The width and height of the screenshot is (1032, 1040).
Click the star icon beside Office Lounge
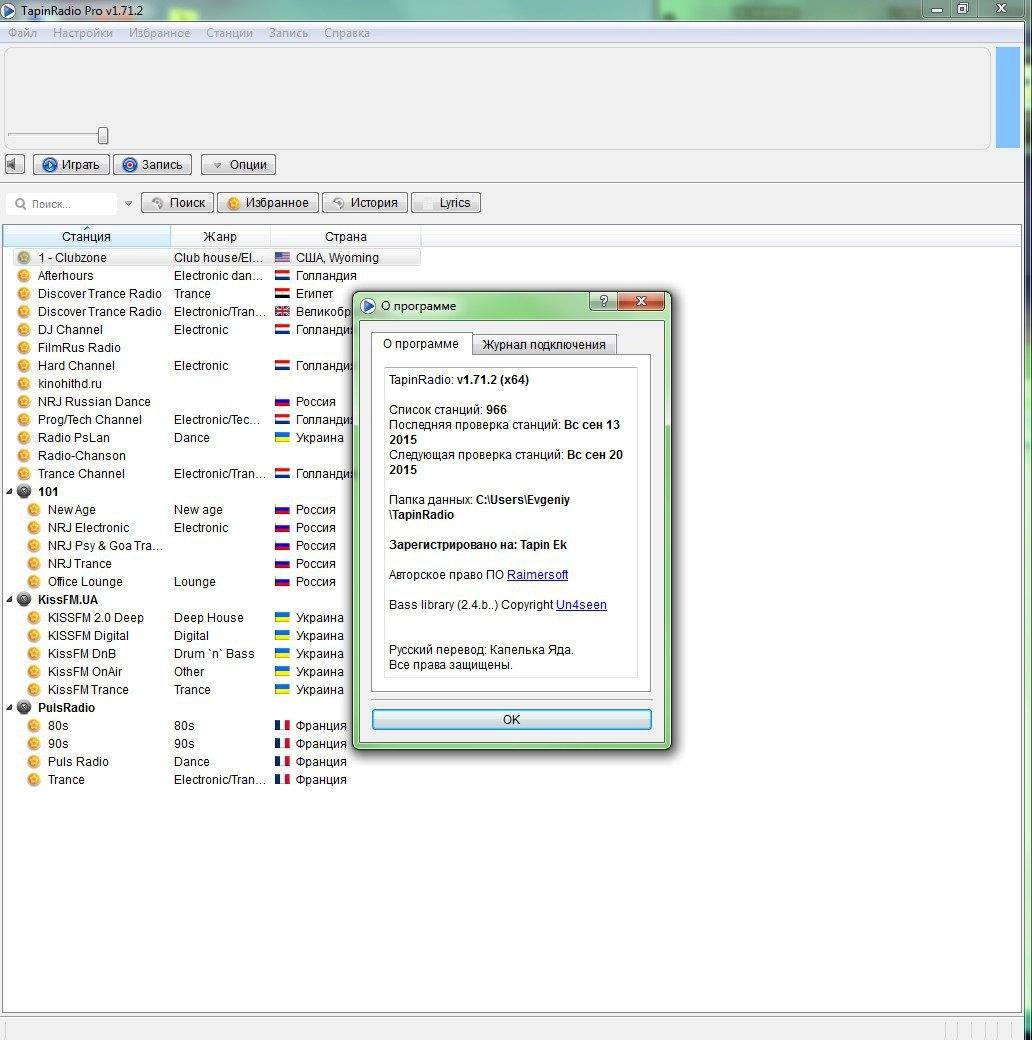(34, 582)
